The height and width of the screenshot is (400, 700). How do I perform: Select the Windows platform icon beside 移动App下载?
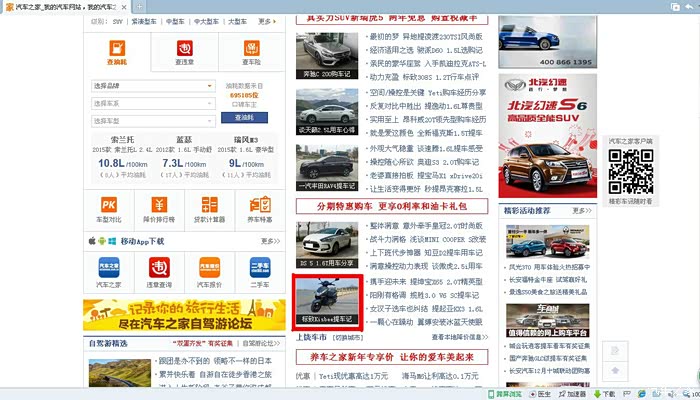tap(112, 241)
